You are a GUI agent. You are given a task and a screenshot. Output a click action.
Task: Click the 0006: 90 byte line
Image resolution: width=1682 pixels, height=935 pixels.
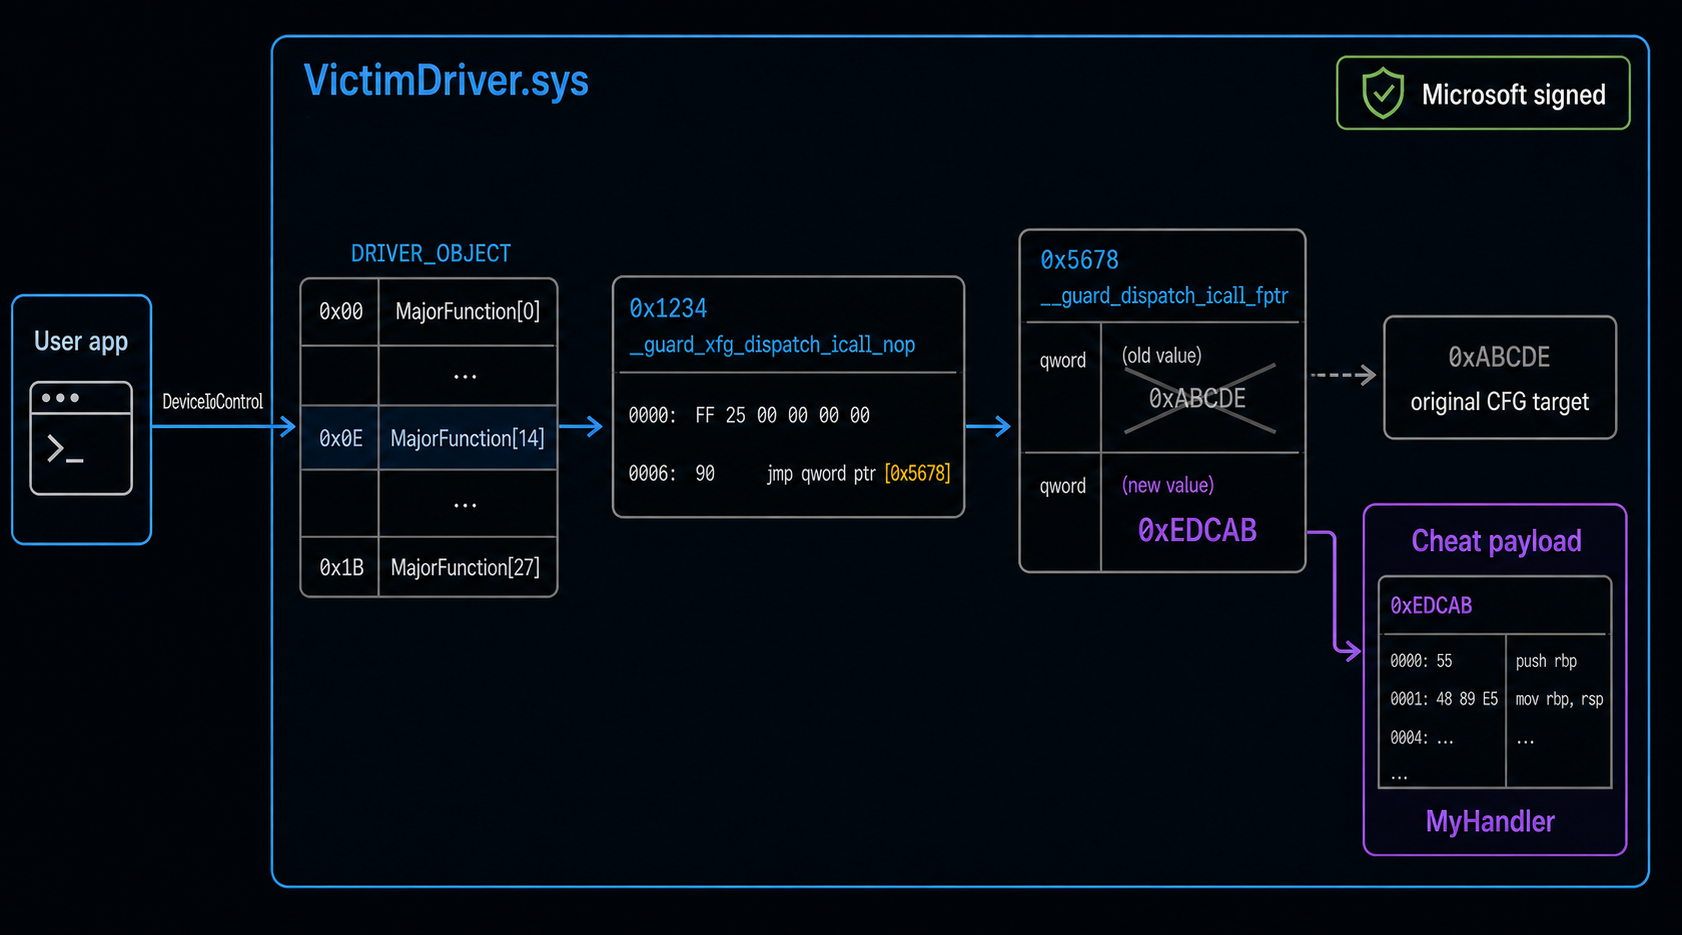(x=671, y=473)
